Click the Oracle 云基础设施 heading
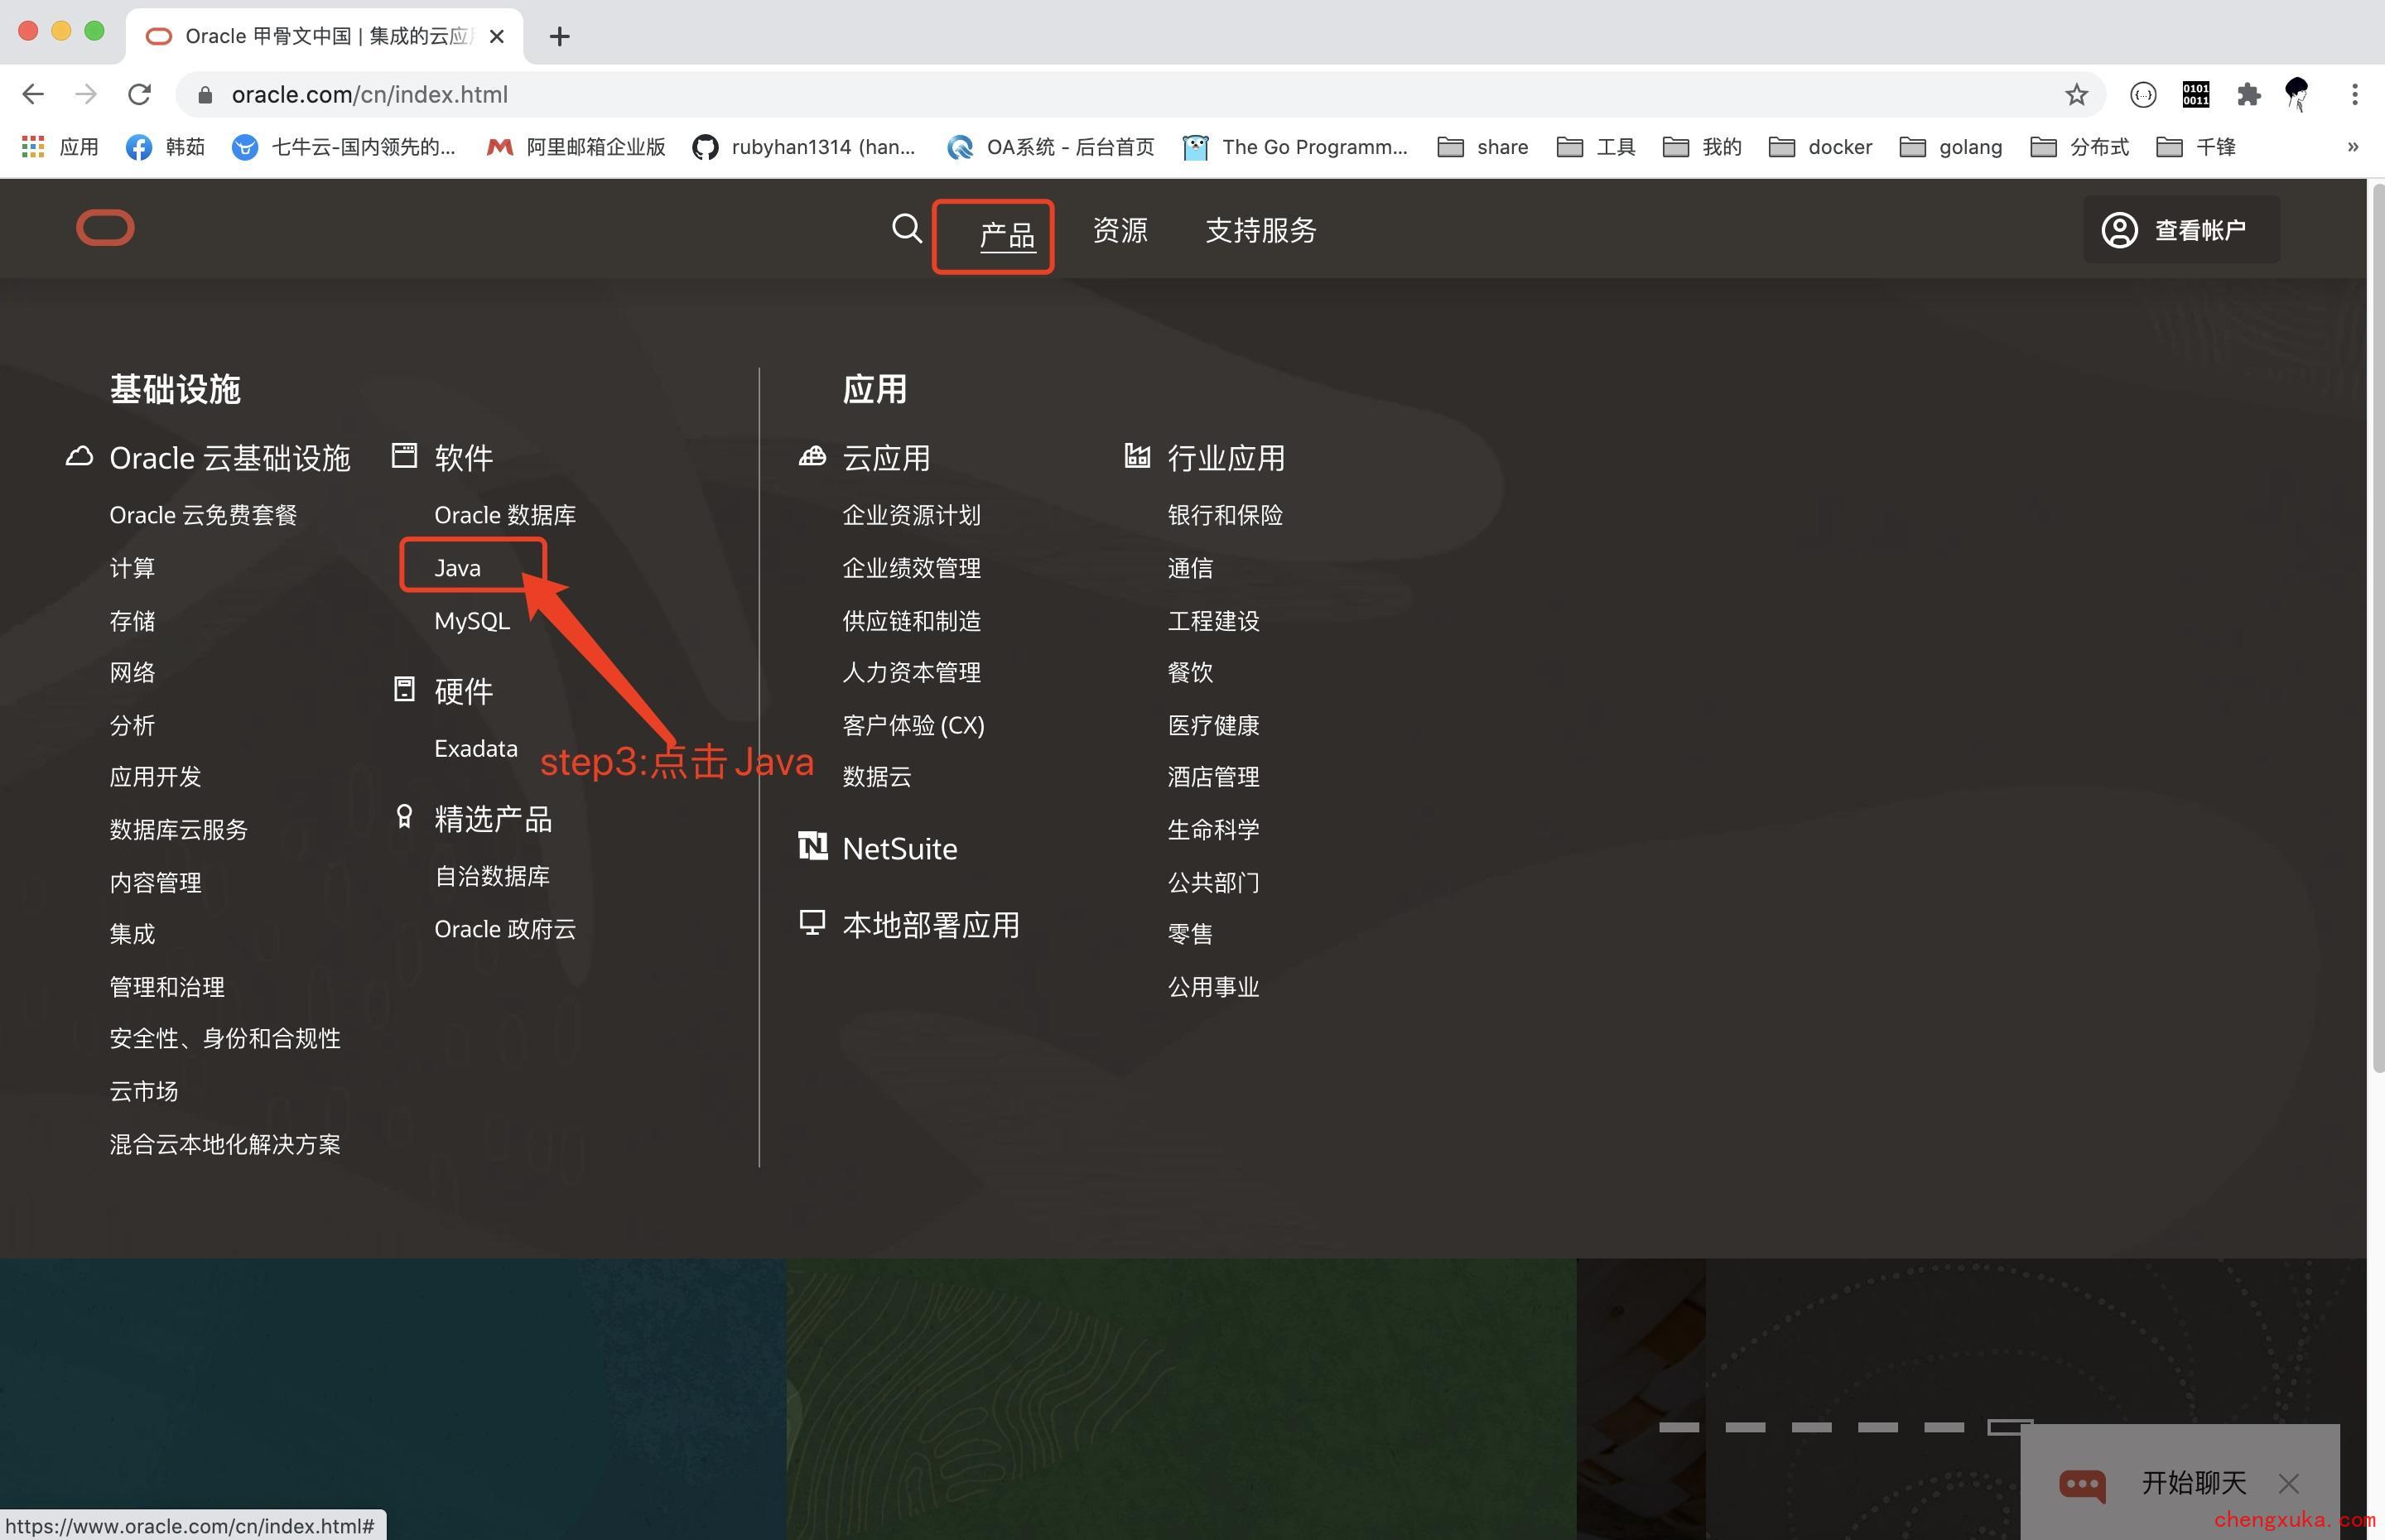Image resolution: width=2385 pixels, height=1540 pixels. click(230, 458)
